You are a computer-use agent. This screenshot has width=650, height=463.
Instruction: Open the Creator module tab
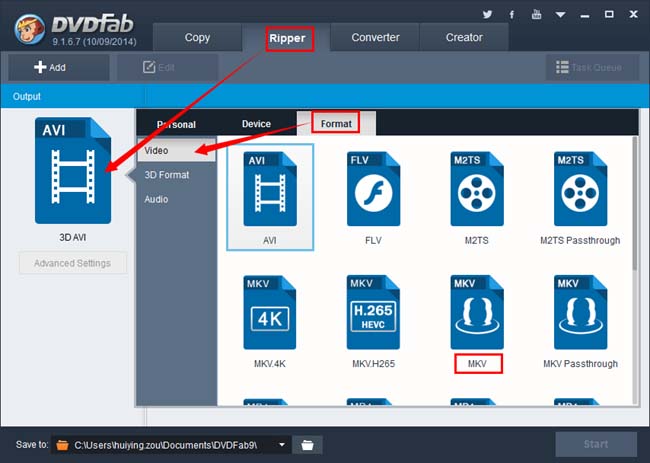(x=464, y=37)
